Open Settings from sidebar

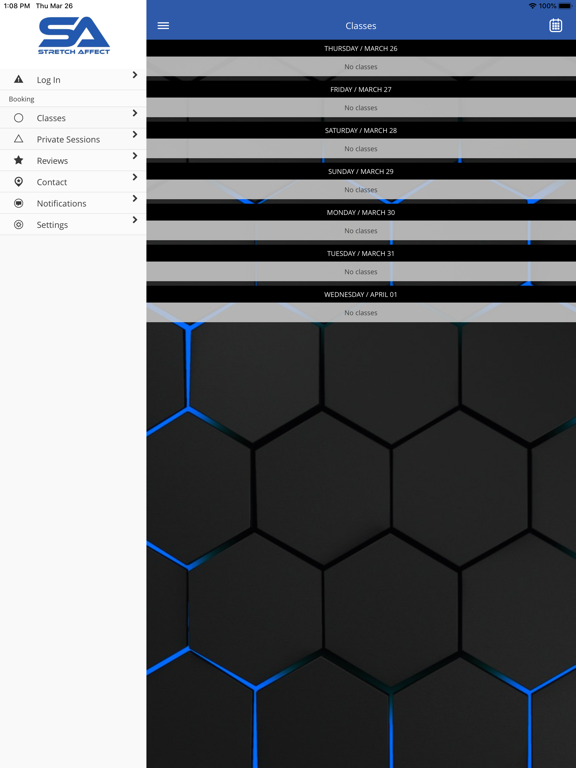[73, 224]
